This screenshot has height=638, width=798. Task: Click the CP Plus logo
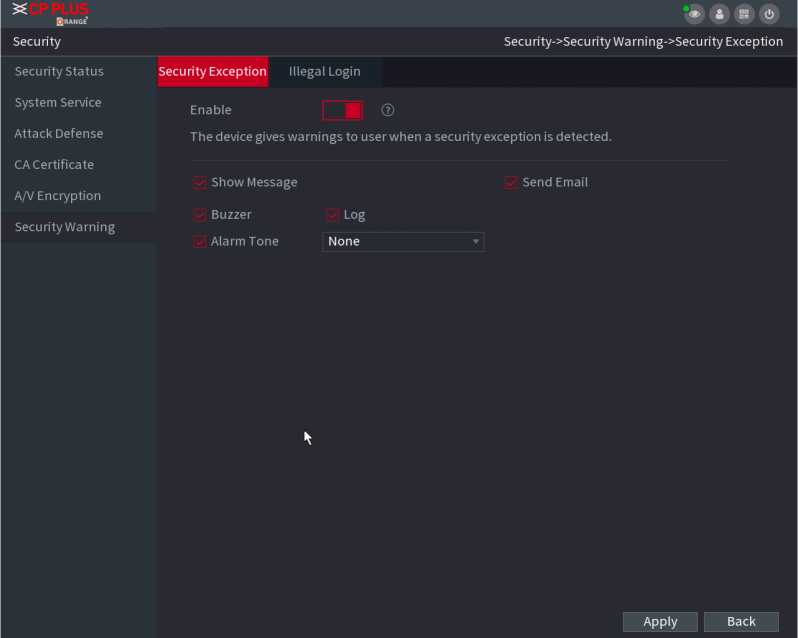(x=51, y=13)
